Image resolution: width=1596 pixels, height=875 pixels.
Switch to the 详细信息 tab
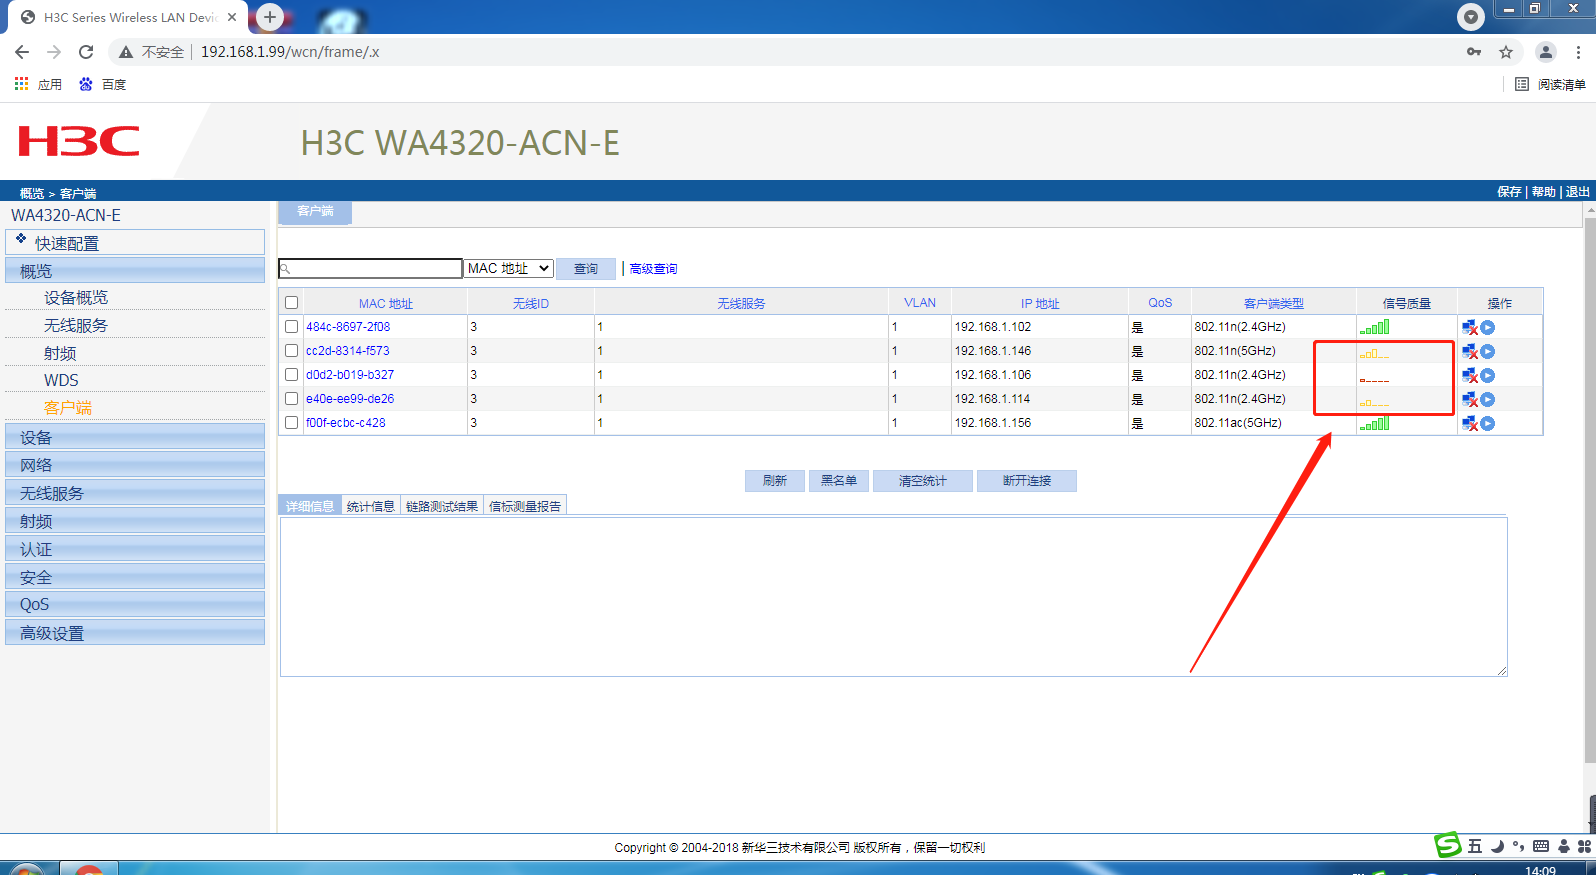[310, 506]
